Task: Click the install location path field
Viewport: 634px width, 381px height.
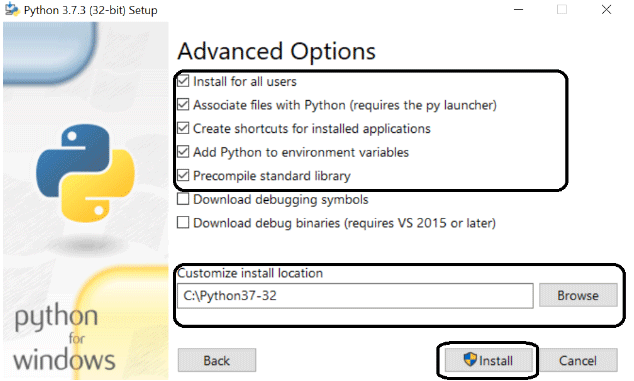Action: [x=355, y=296]
